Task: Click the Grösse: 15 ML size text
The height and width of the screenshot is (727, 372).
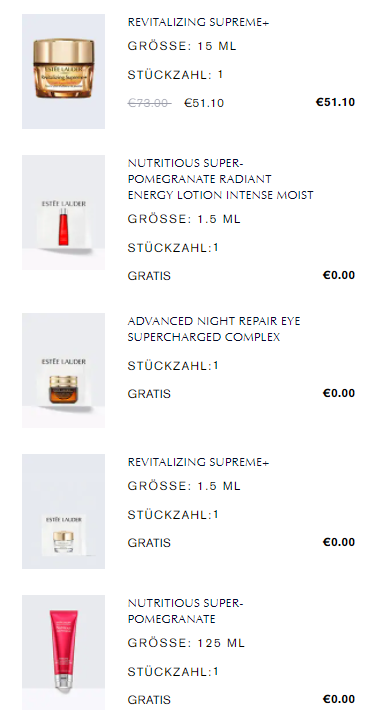Action: 182,46
